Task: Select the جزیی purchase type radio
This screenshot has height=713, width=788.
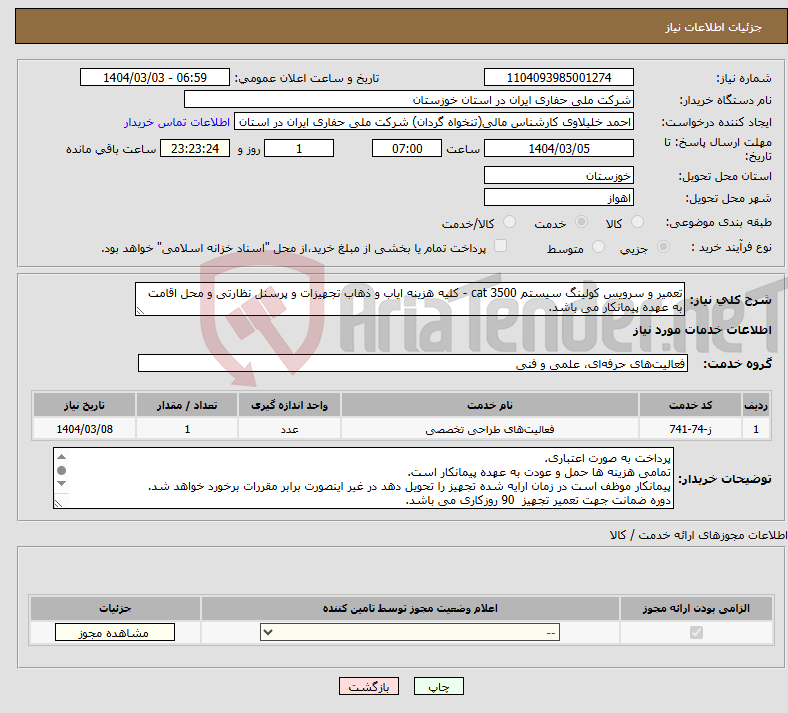Action: pyautogui.click(x=663, y=247)
